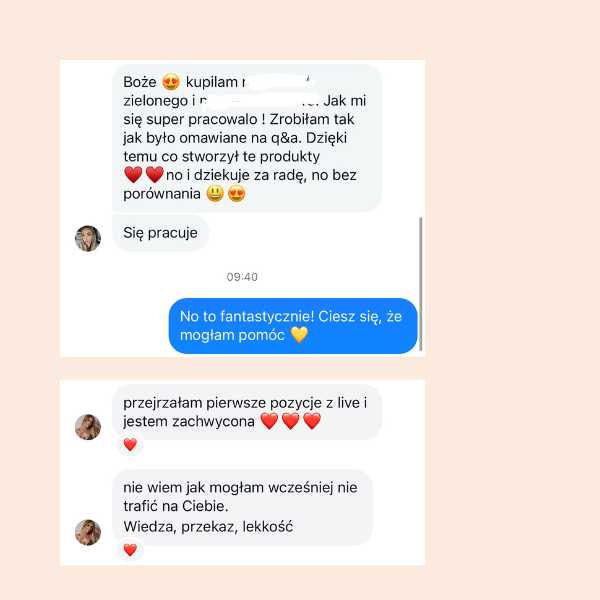Click the chat scrollbar on the right edge
Image resolution: width=600 pixels, height=600 pixels.
pos(421,284)
